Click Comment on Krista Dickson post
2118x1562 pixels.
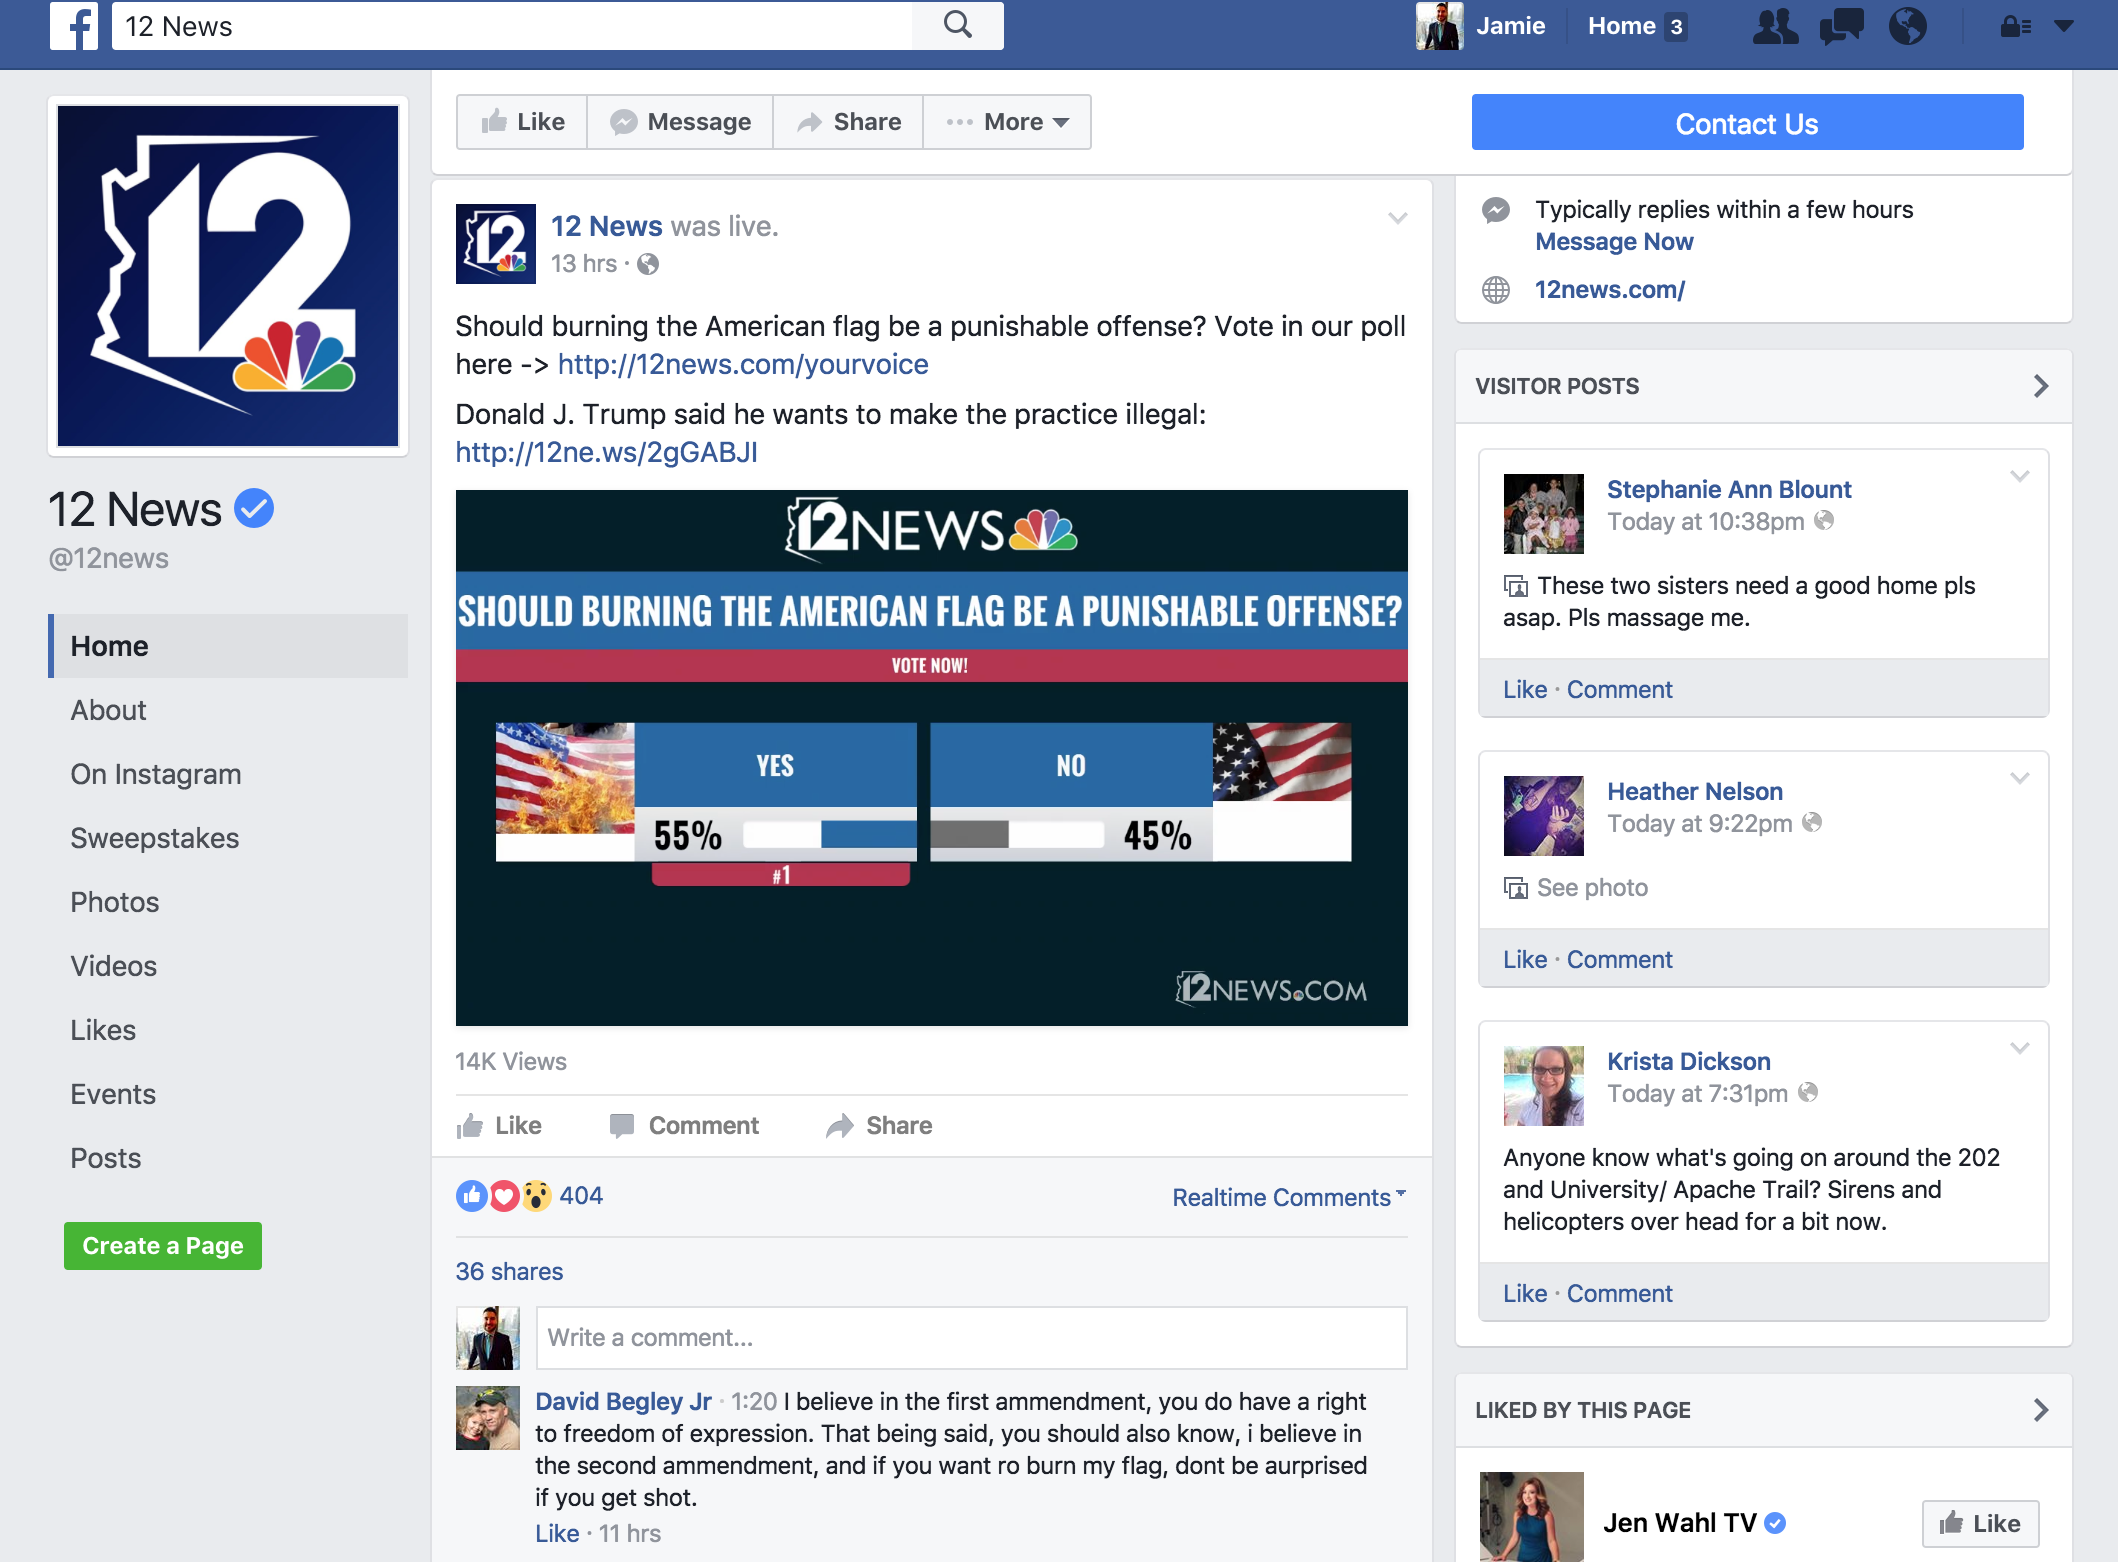coord(1619,1294)
